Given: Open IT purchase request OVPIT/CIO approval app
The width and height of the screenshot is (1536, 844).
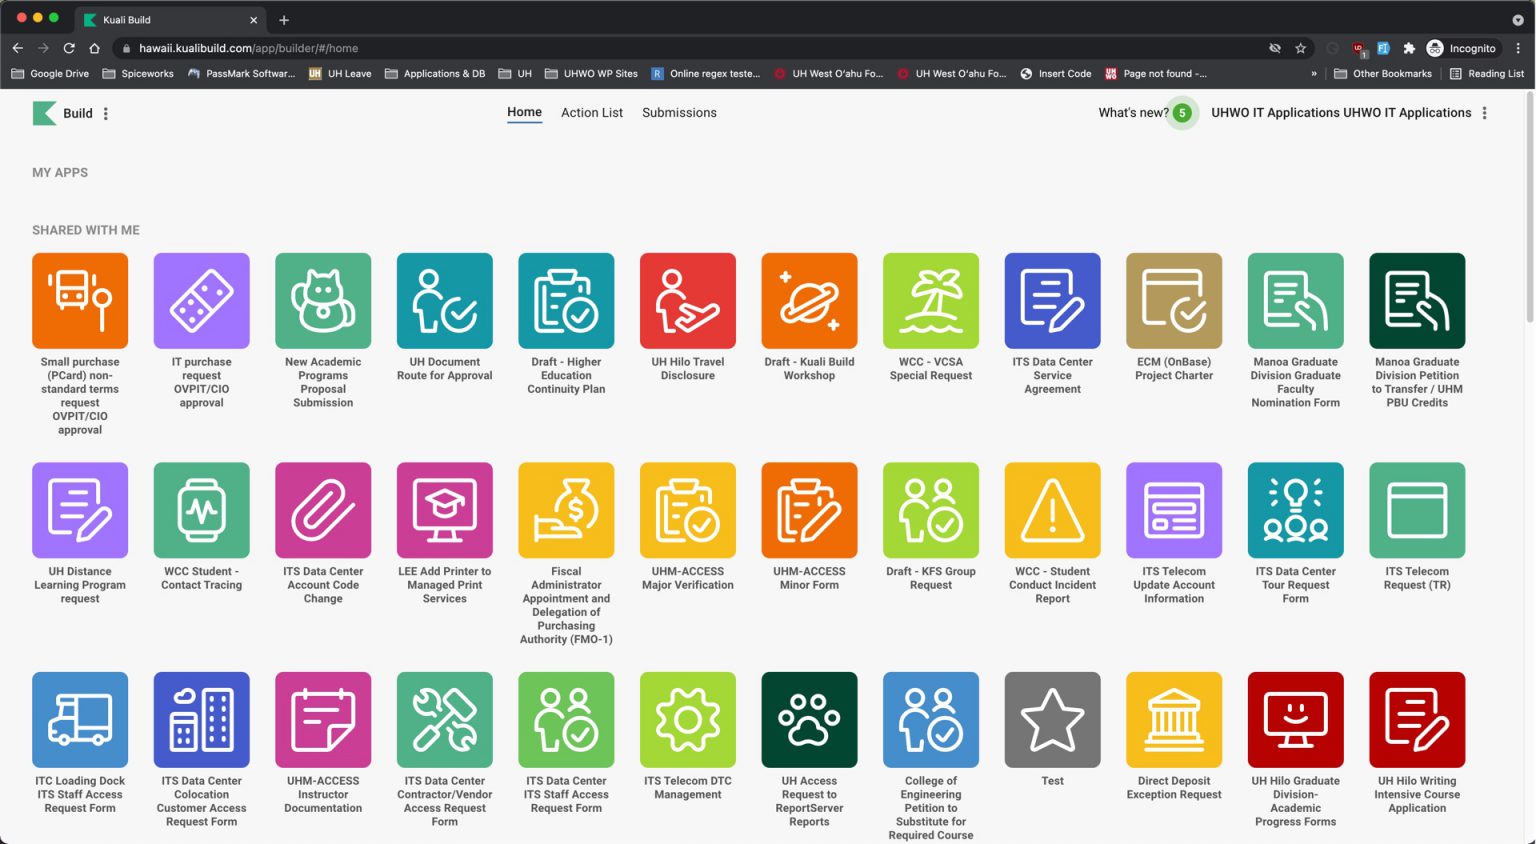Looking at the screenshot, I should coord(201,300).
